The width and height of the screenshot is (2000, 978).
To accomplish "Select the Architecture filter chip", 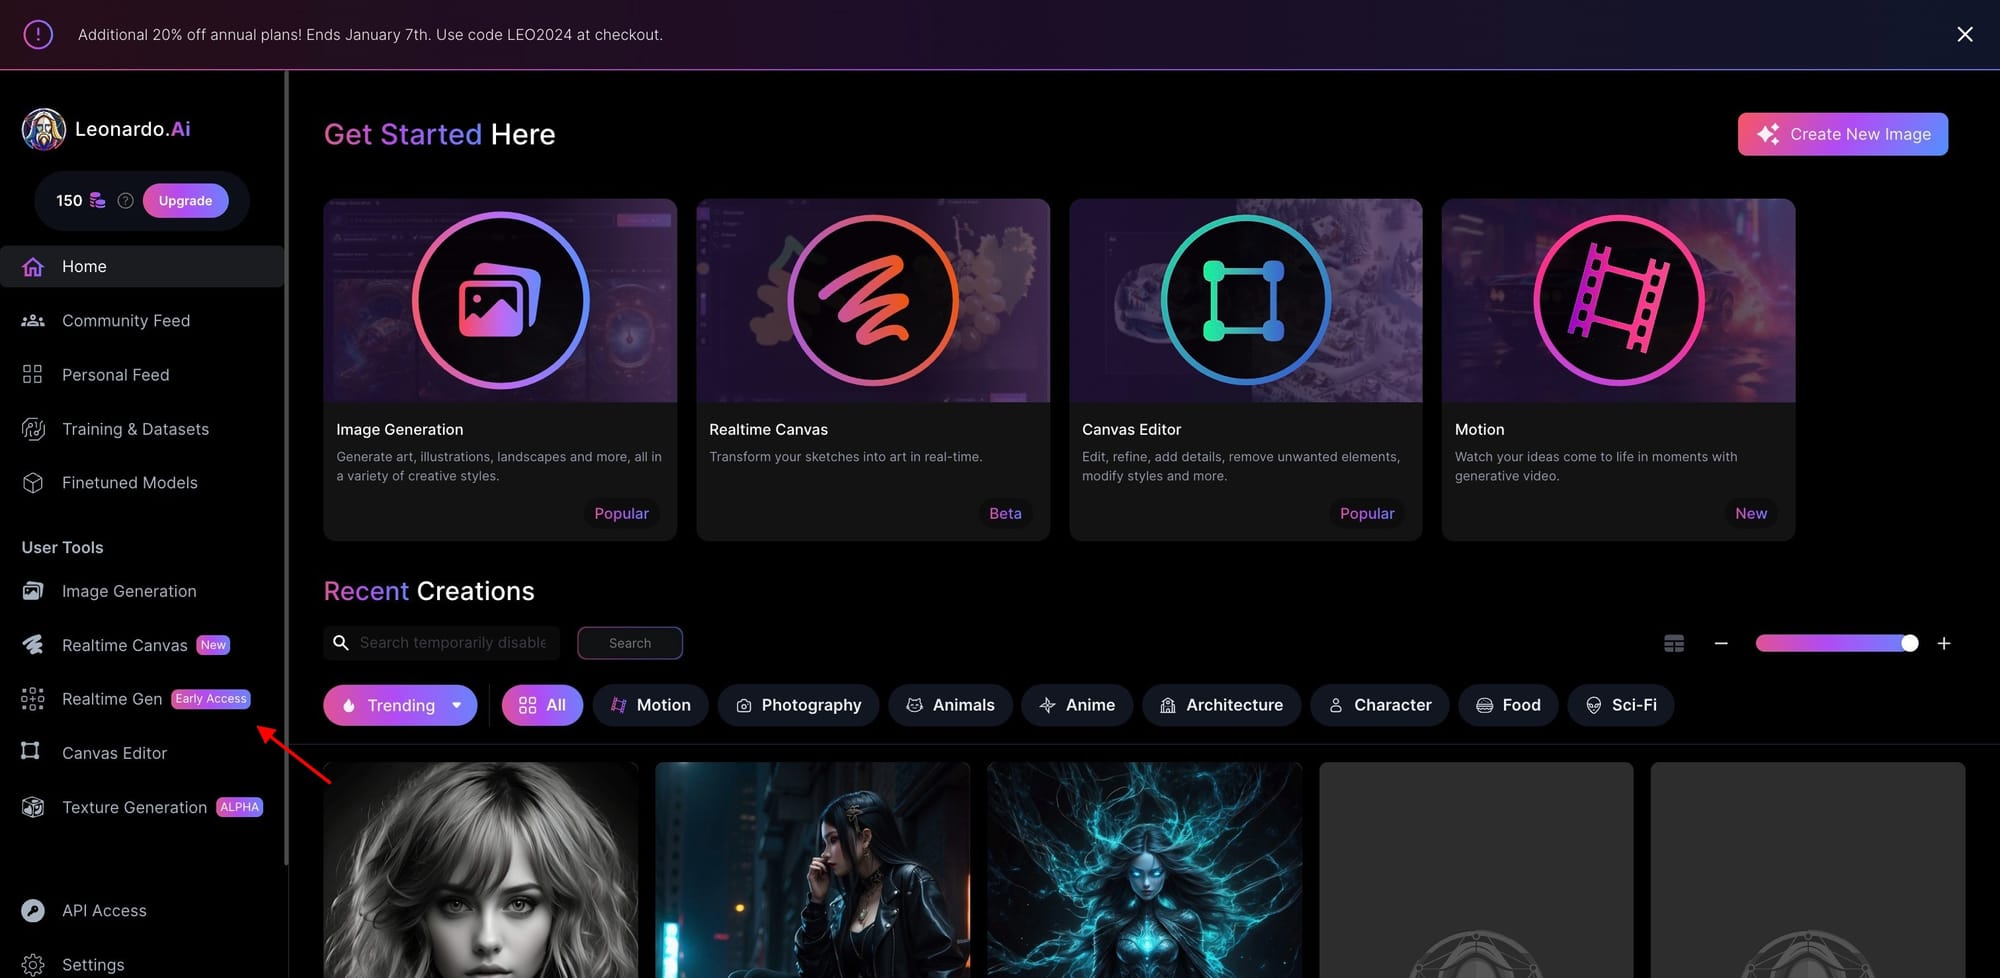I will 1221,705.
